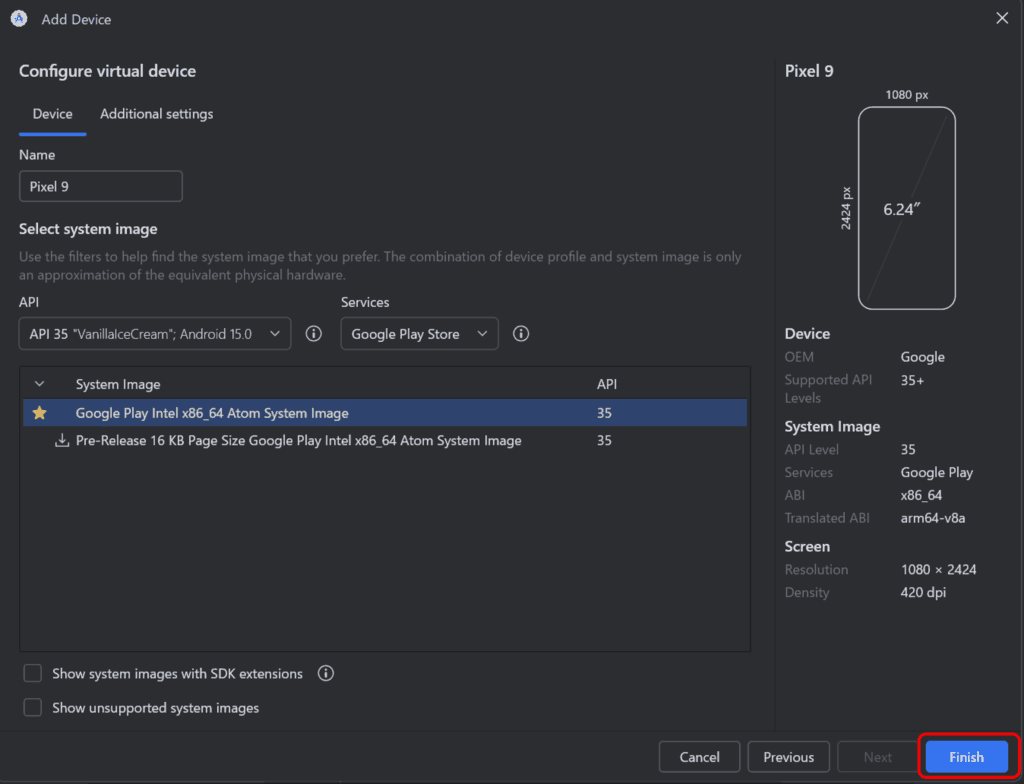Switch to the Device tab

point(52,114)
